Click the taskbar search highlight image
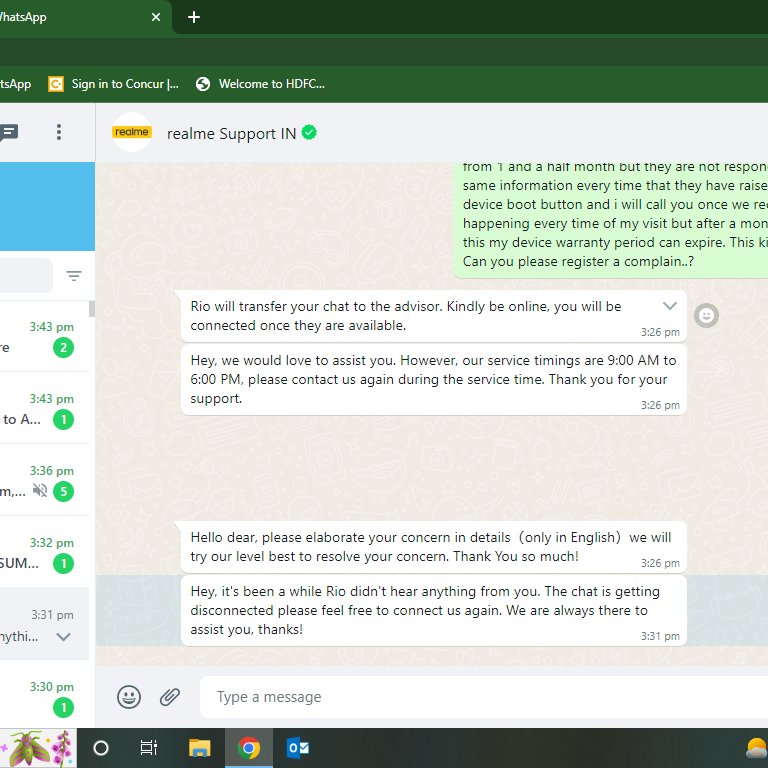The width and height of the screenshot is (768, 768). [38, 748]
